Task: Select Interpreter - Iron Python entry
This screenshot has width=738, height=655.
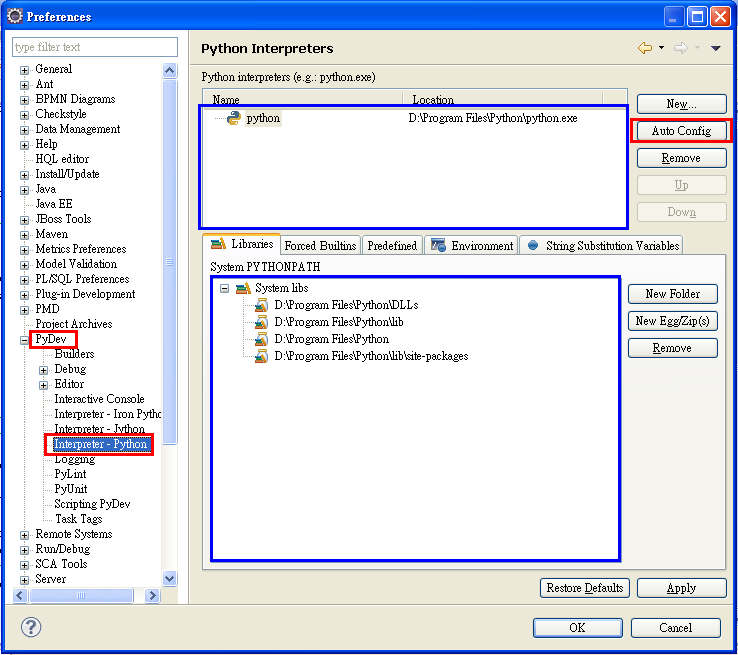Action: click(108, 414)
